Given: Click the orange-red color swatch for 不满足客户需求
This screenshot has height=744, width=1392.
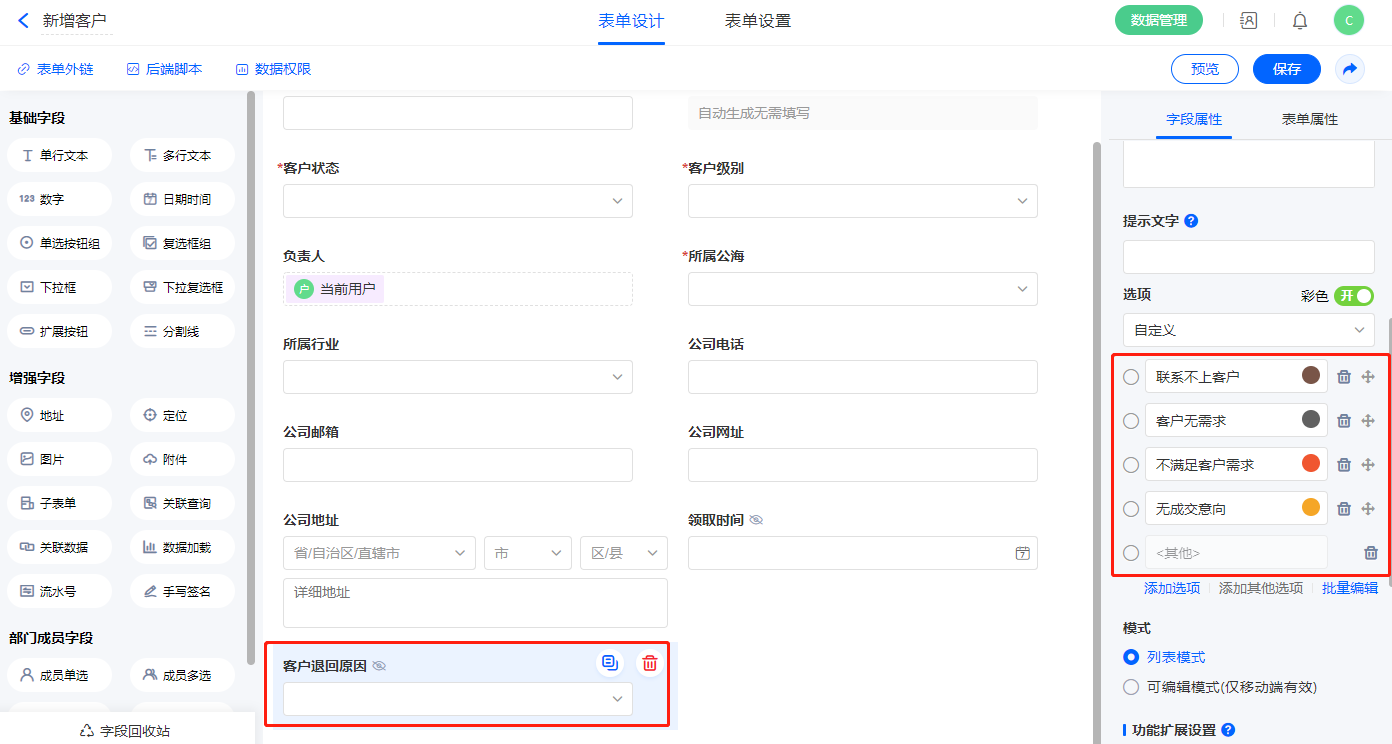Looking at the screenshot, I should click(x=1310, y=464).
